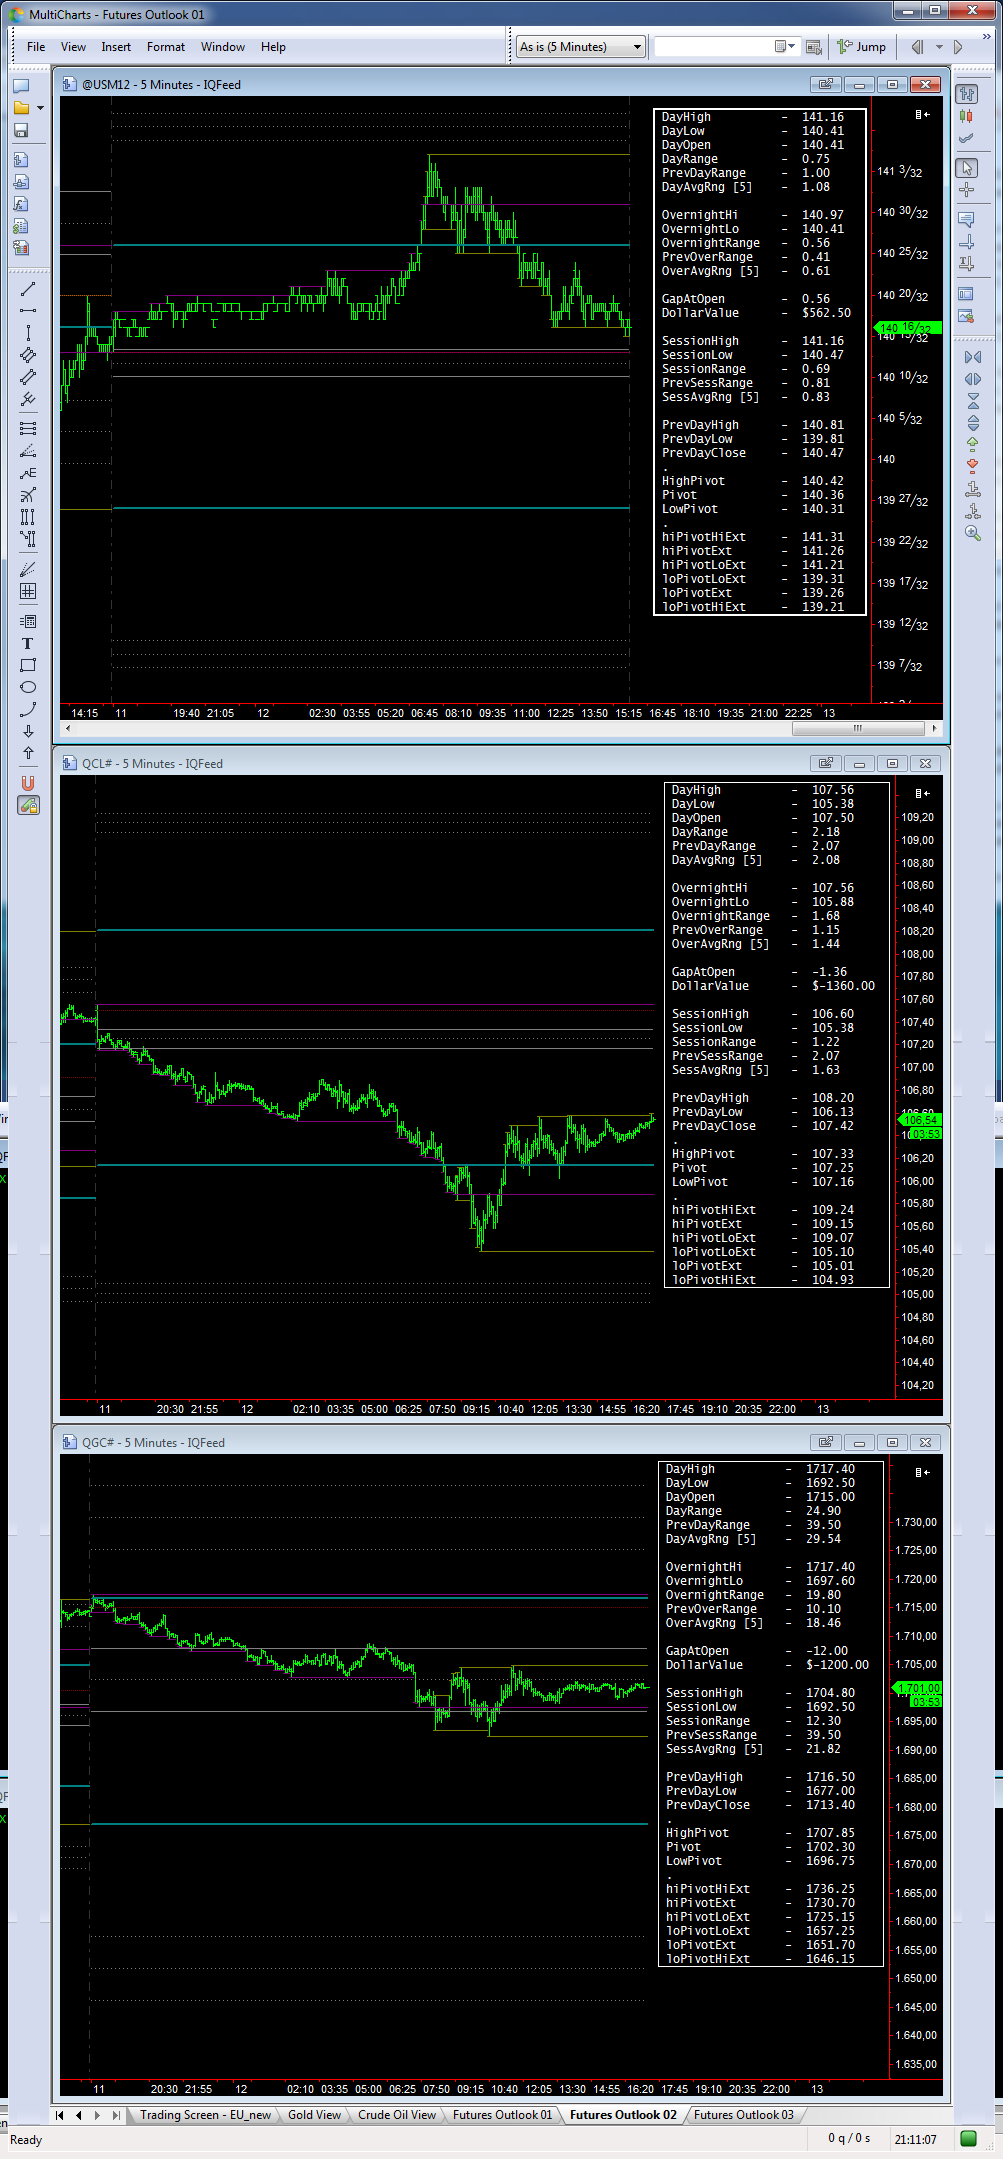The height and width of the screenshot is (2177, 1003).
Task: Toggle the magnet snap mode
Action: (28, 783)
